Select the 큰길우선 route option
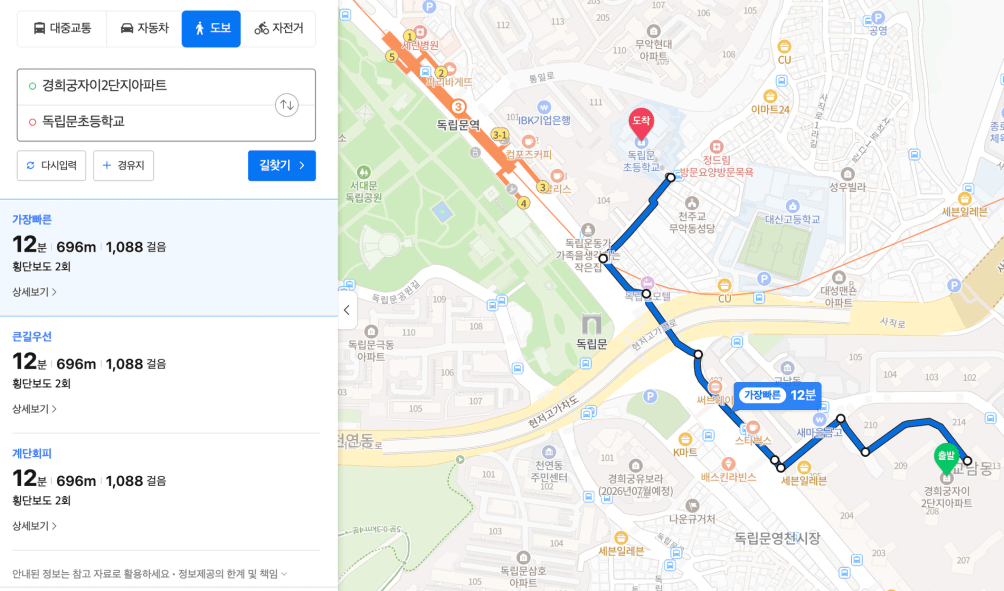 pyautogui.click(x=169, y=374)
